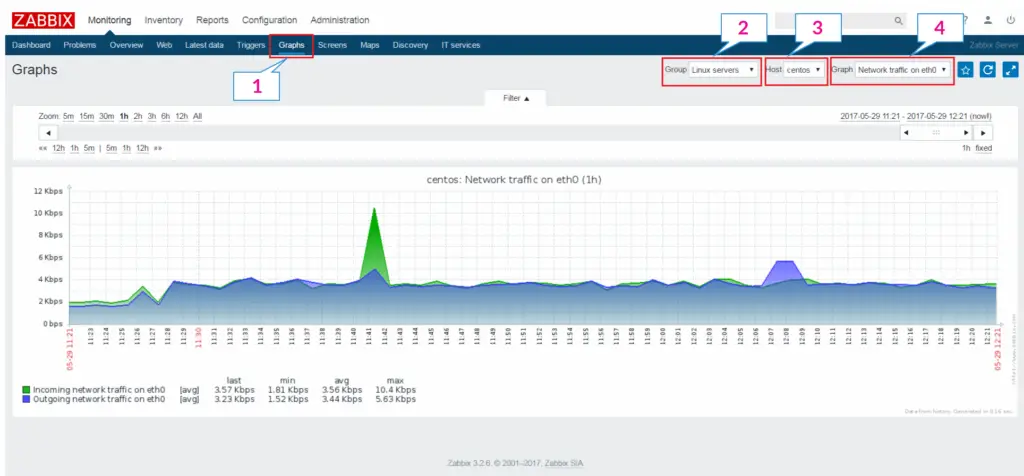Click the Graphs page heading

35,70
